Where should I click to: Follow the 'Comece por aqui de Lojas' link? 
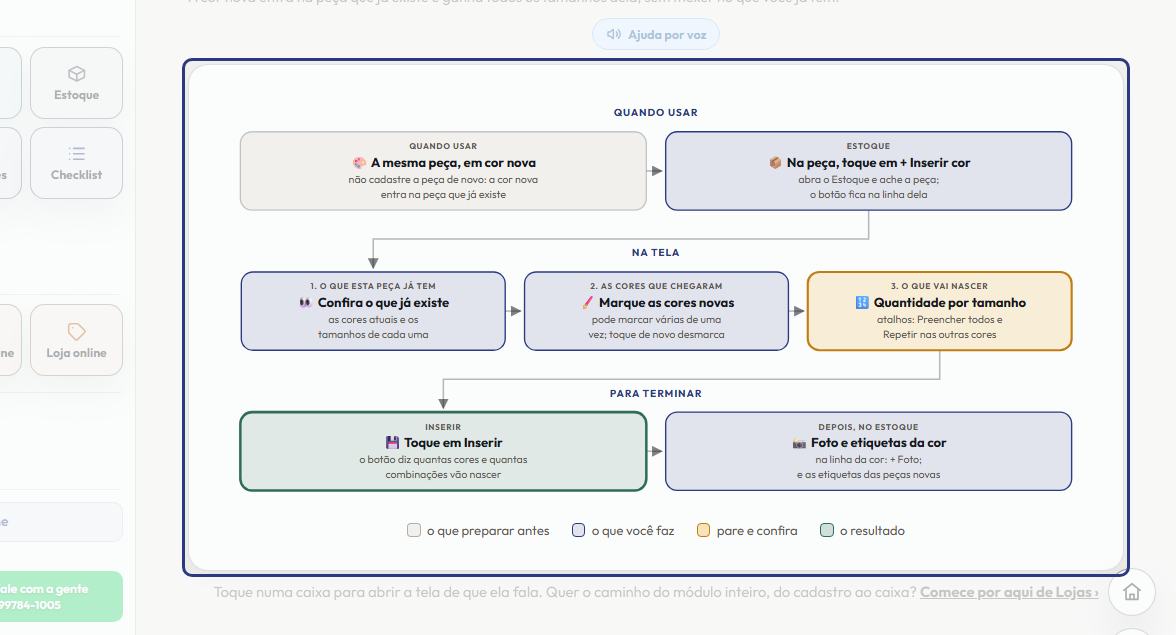(x=1009, y=592)
